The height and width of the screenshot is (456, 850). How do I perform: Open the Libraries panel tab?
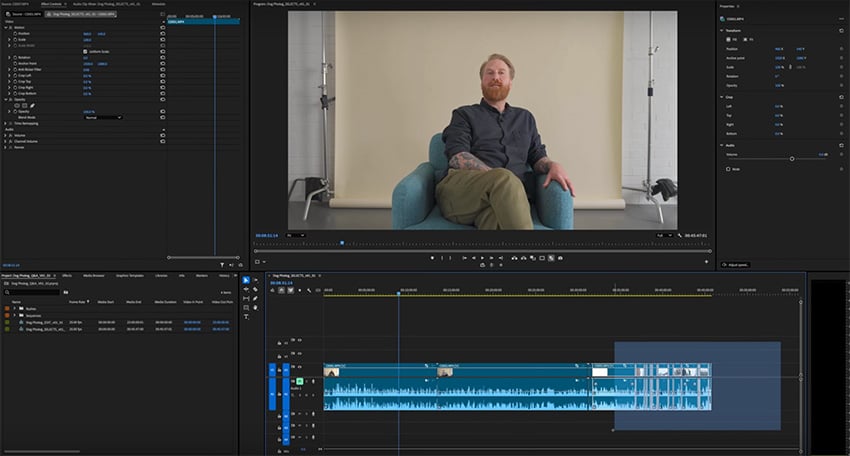coord(161,274)
